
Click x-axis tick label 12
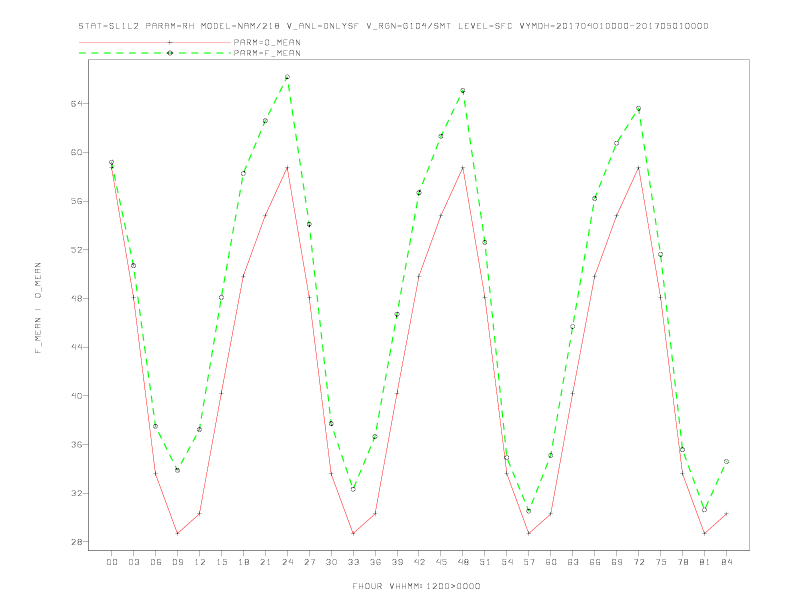(200, 562)
